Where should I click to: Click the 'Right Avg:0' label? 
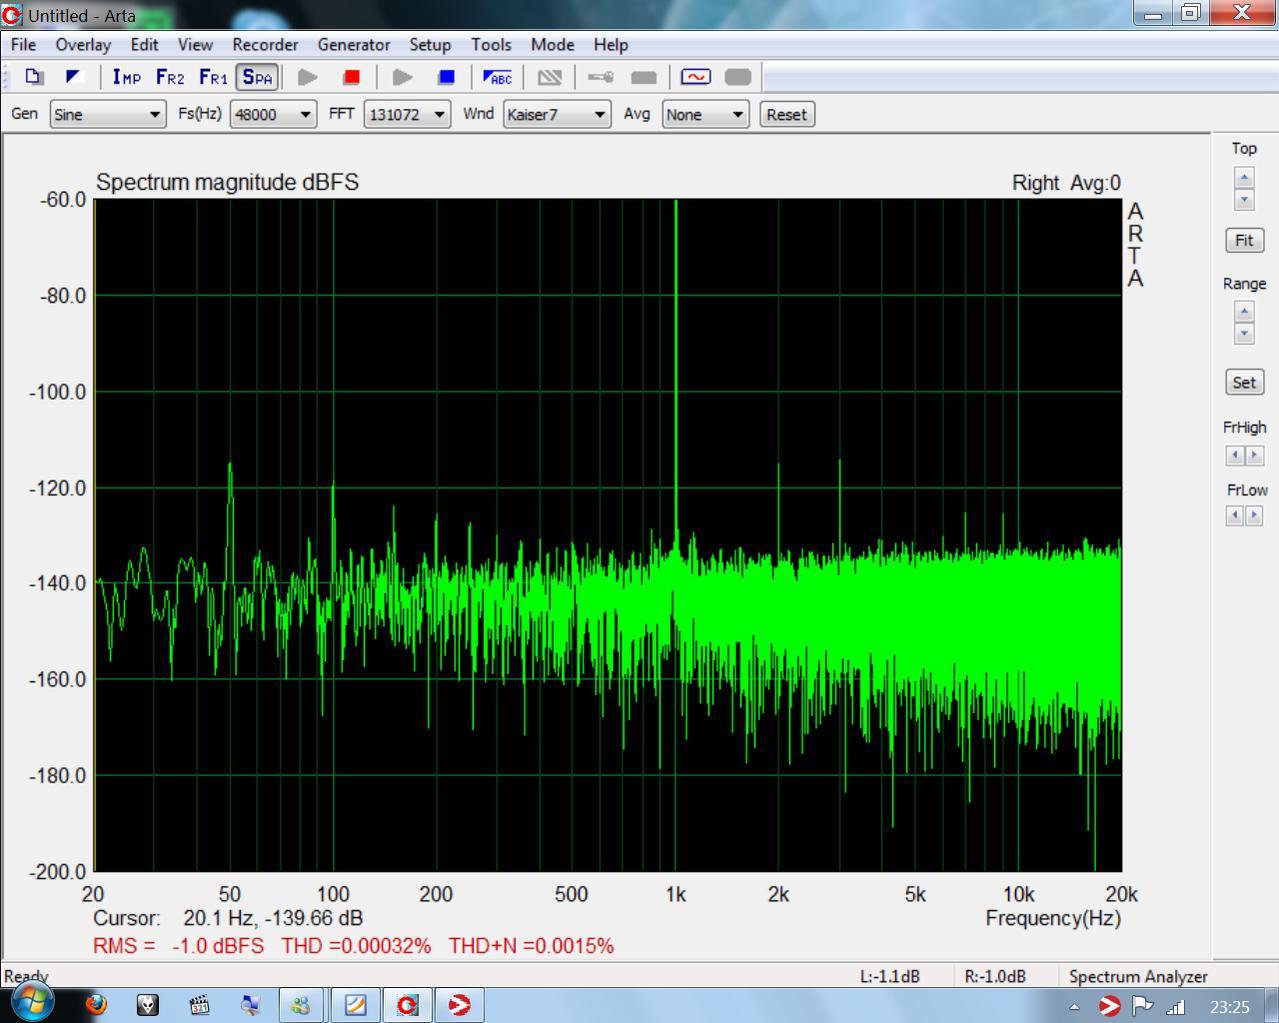(1066, 183)
